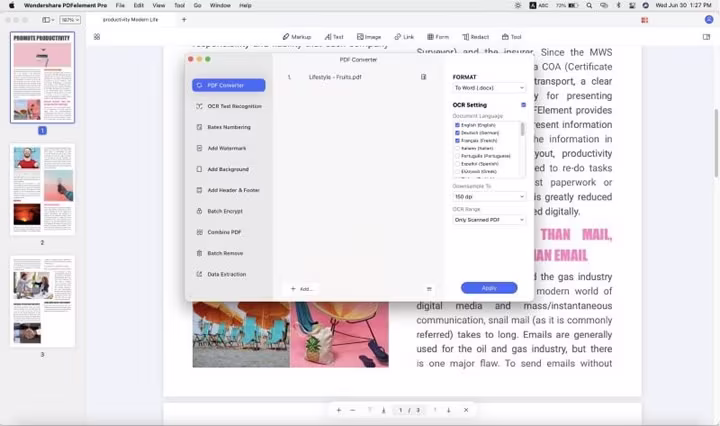Viewport: 720px width, 426px height.
Task: Open the OCR Range dropdown
Action: [489, 220]
